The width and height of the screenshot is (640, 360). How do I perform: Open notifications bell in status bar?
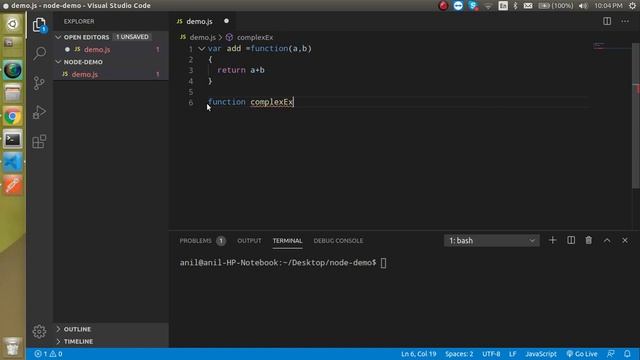pyautogui.click(x=627, y=354)
